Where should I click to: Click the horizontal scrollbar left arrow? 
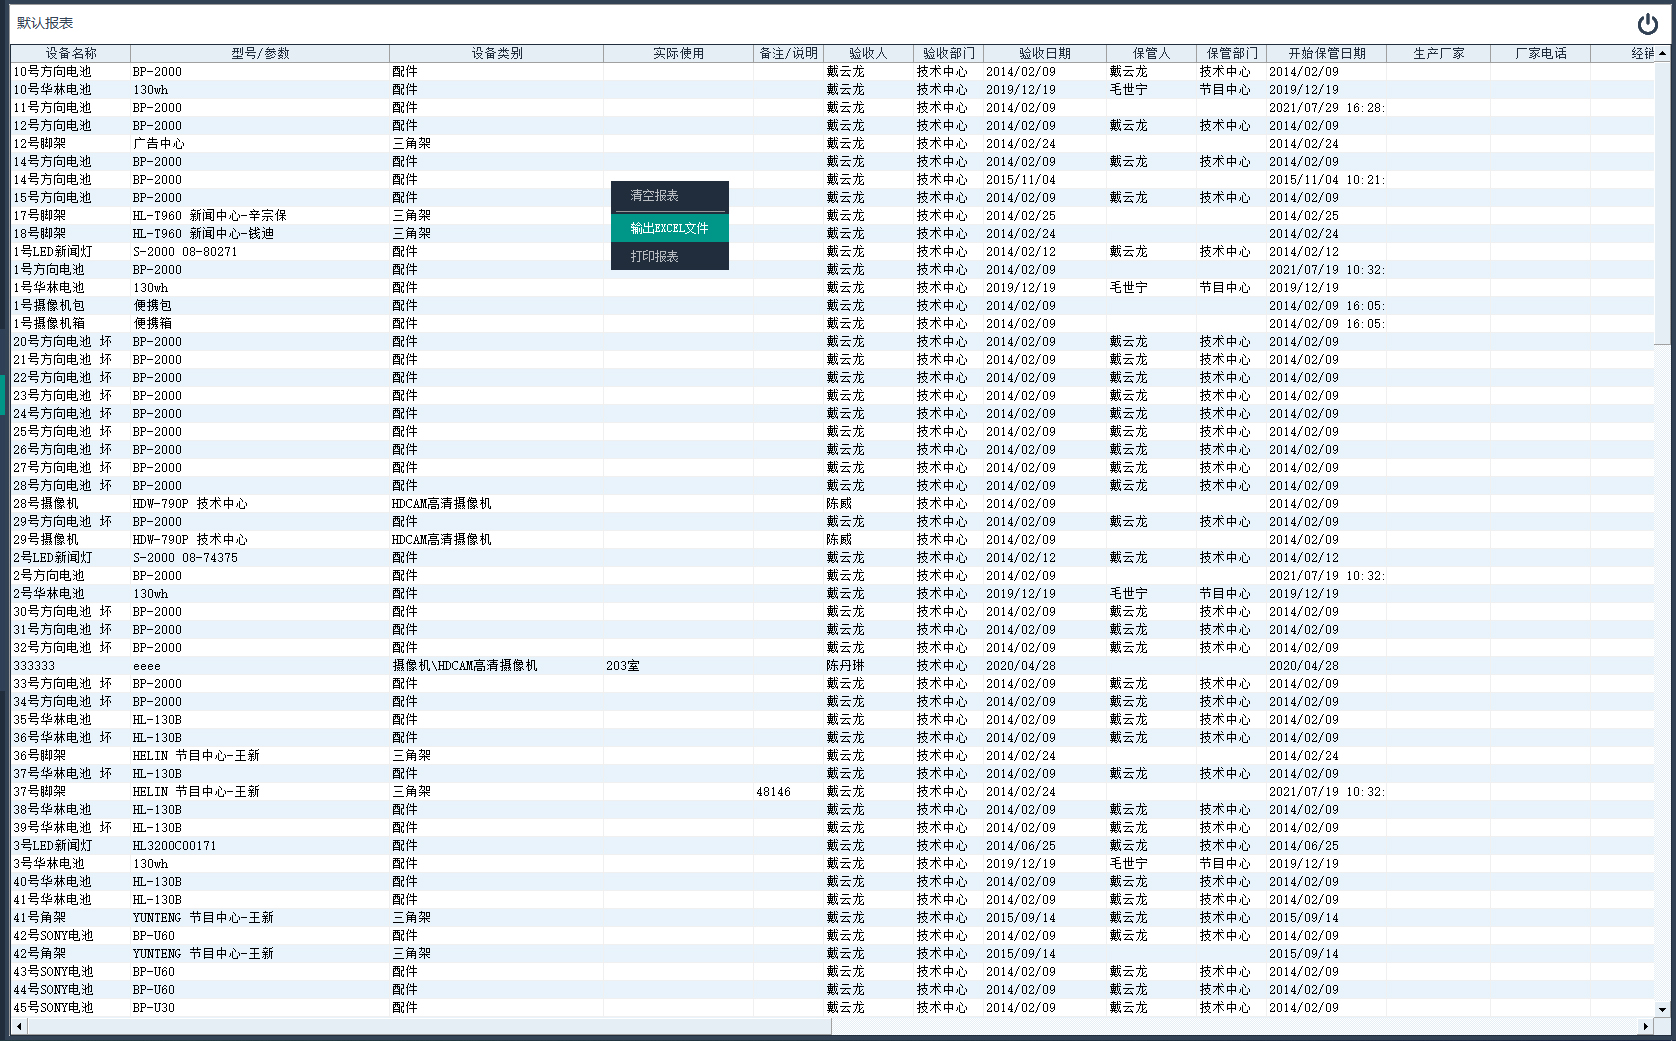tap(18, 1026)
